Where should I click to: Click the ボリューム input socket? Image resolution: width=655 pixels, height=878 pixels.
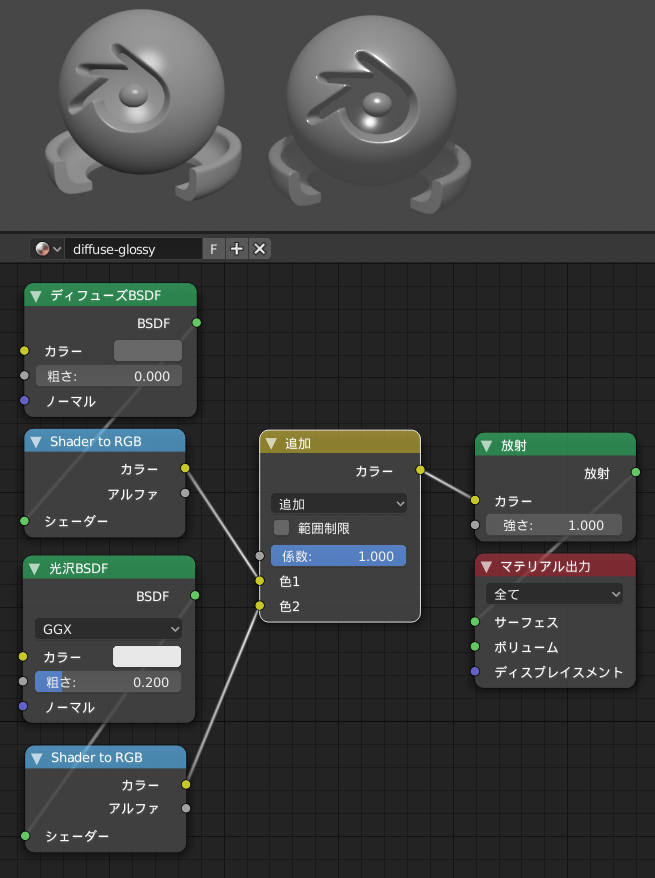(x=475, y=646)
